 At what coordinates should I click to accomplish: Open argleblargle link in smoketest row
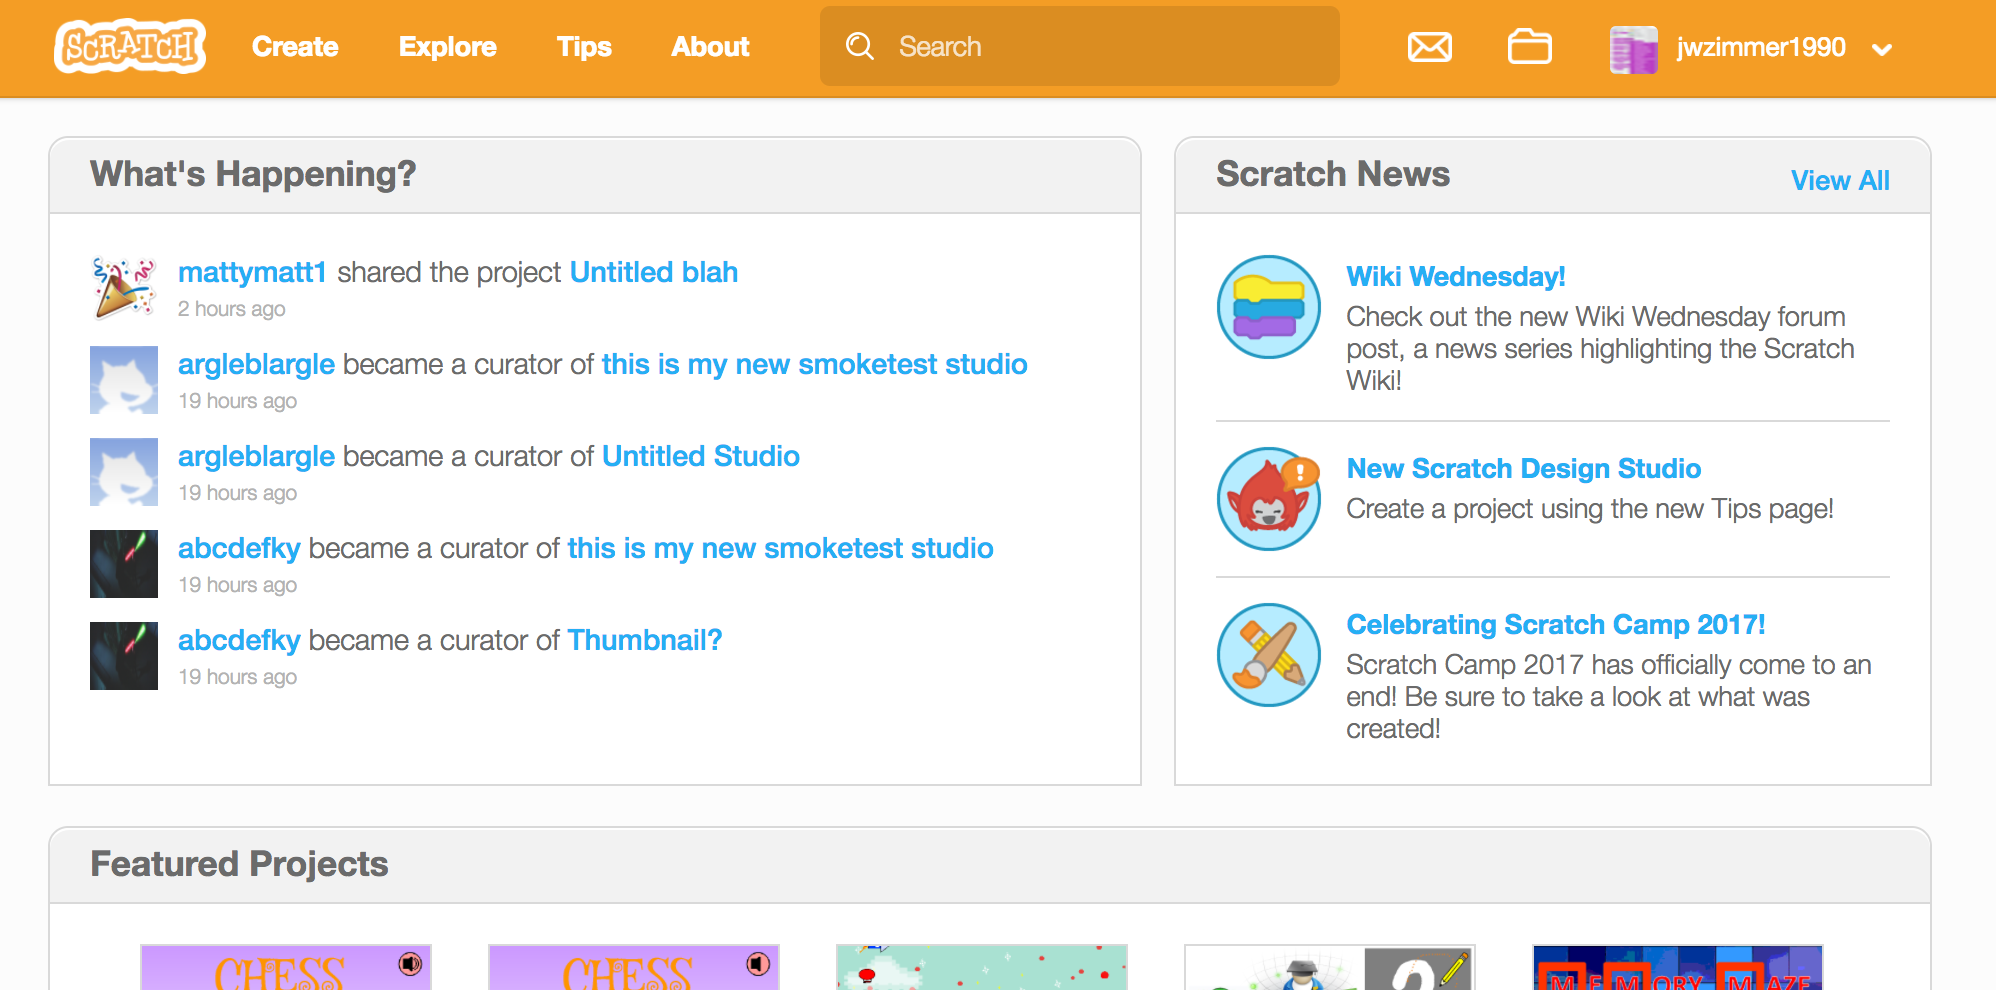(x=256, y=364)
